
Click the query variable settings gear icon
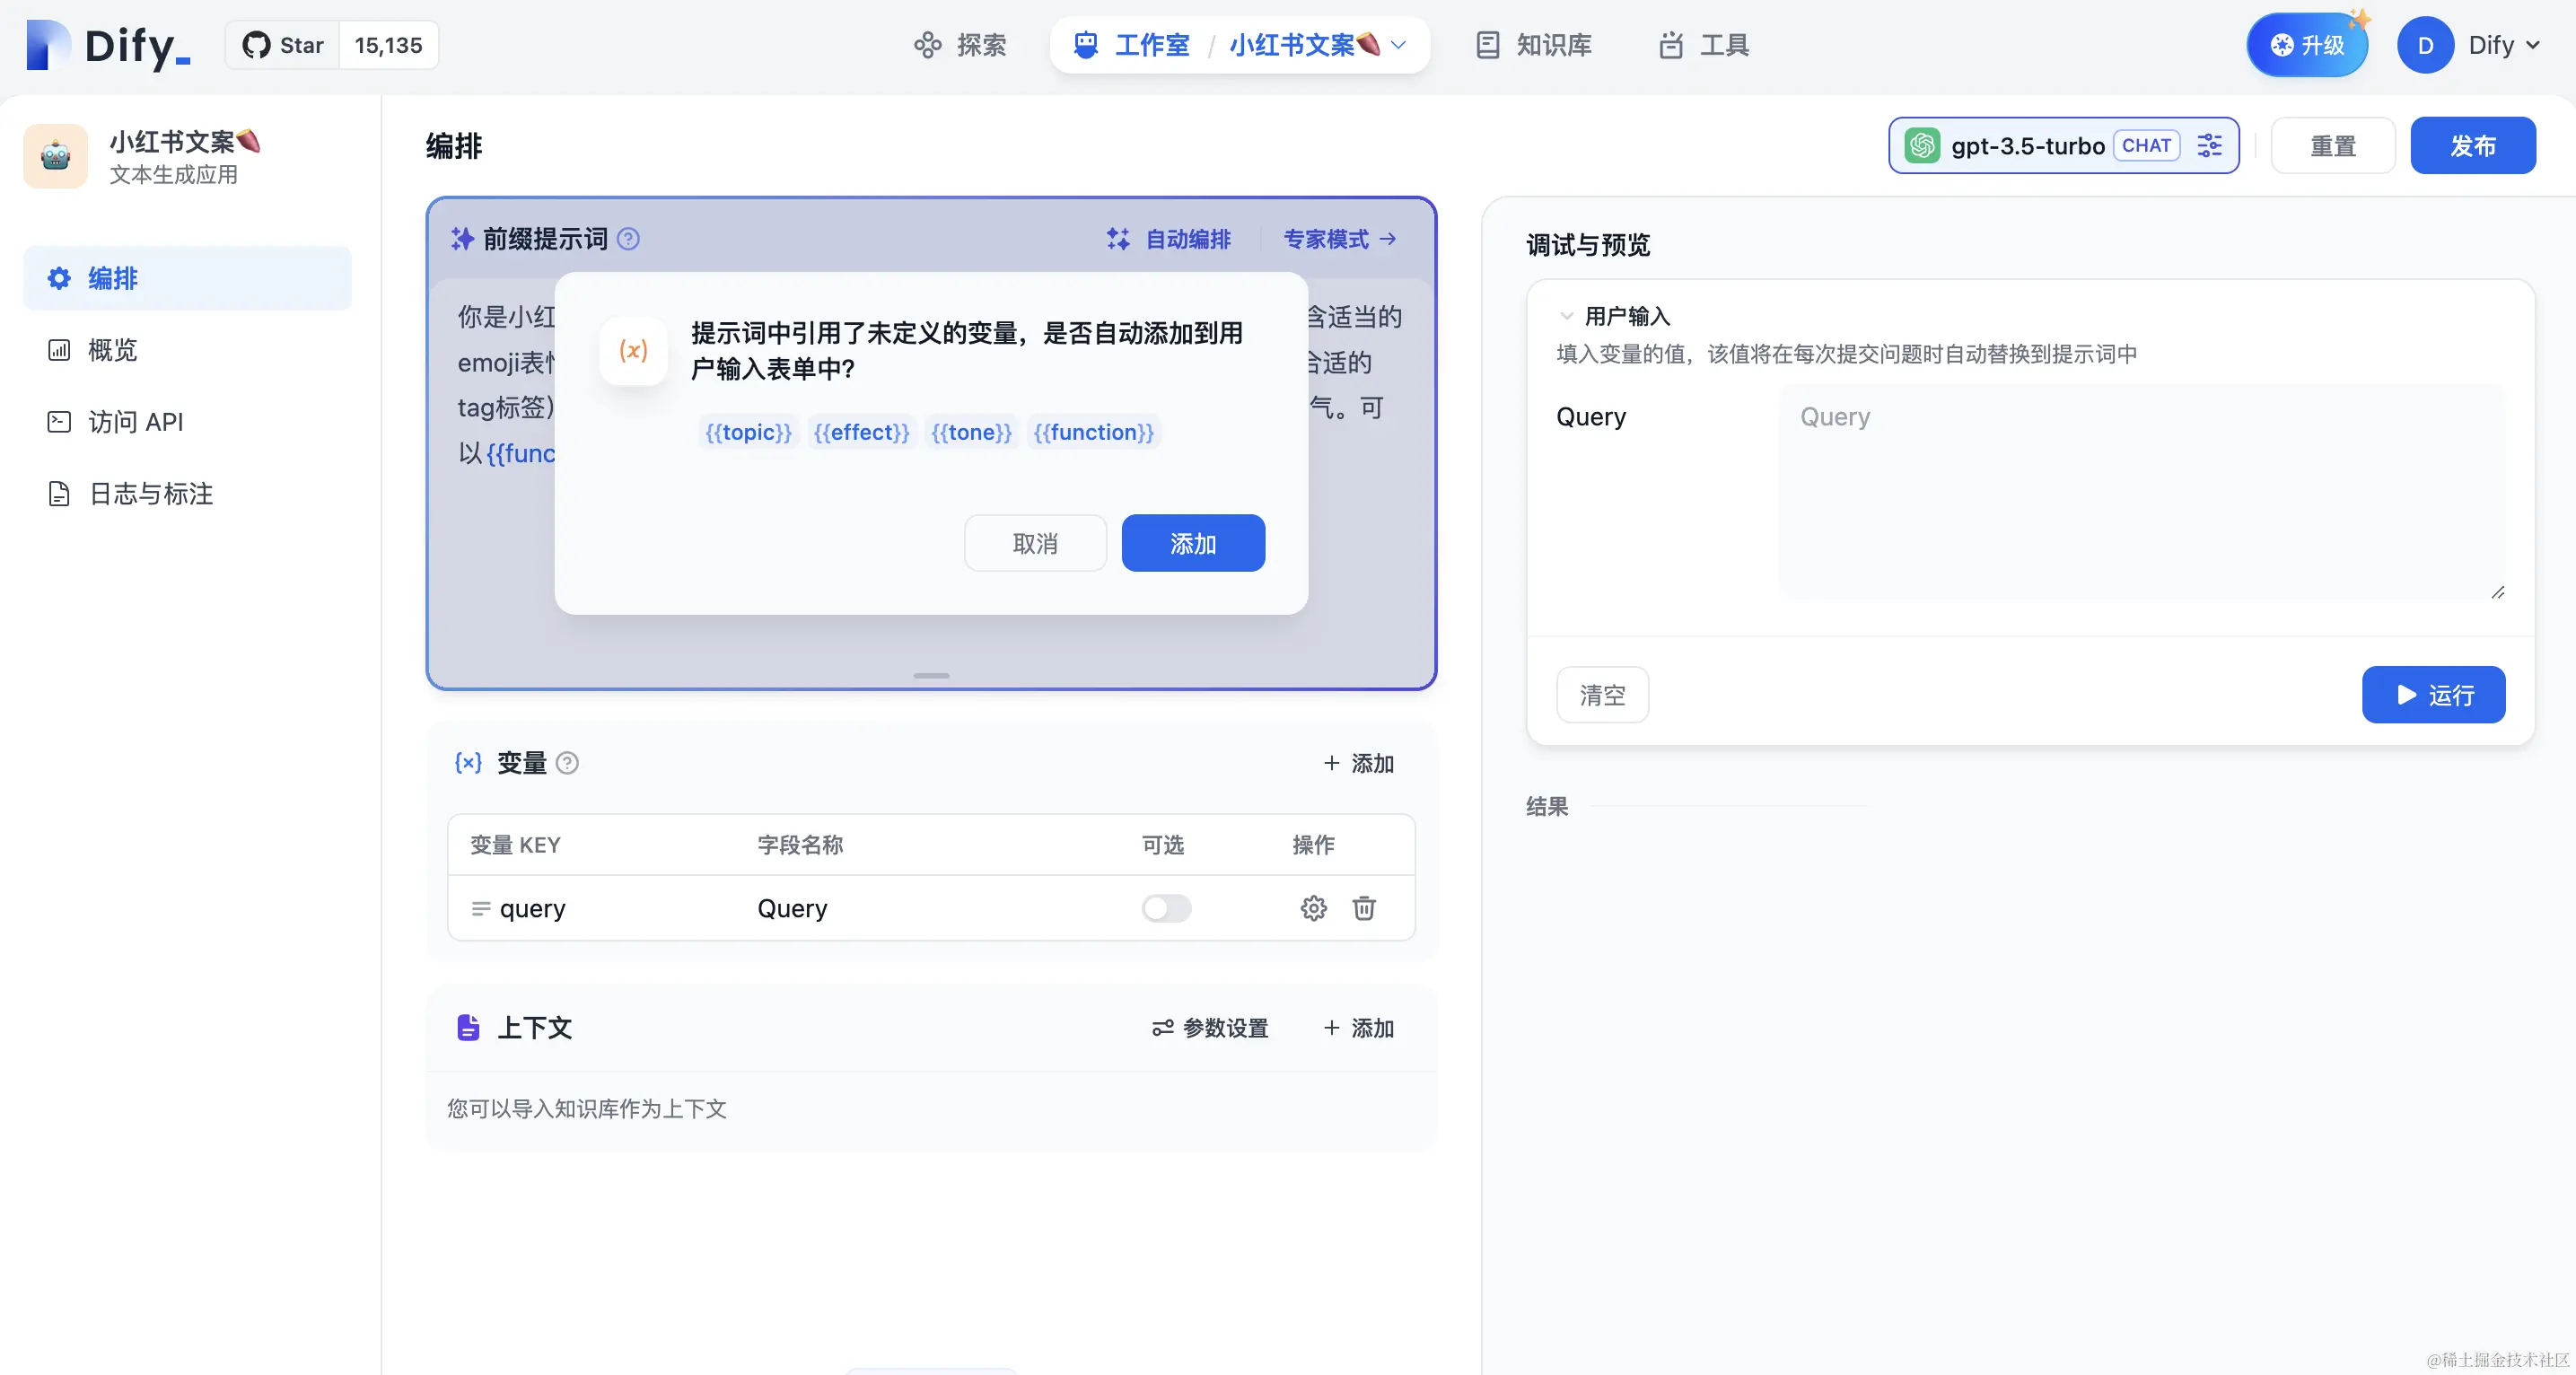point(1313,908)
